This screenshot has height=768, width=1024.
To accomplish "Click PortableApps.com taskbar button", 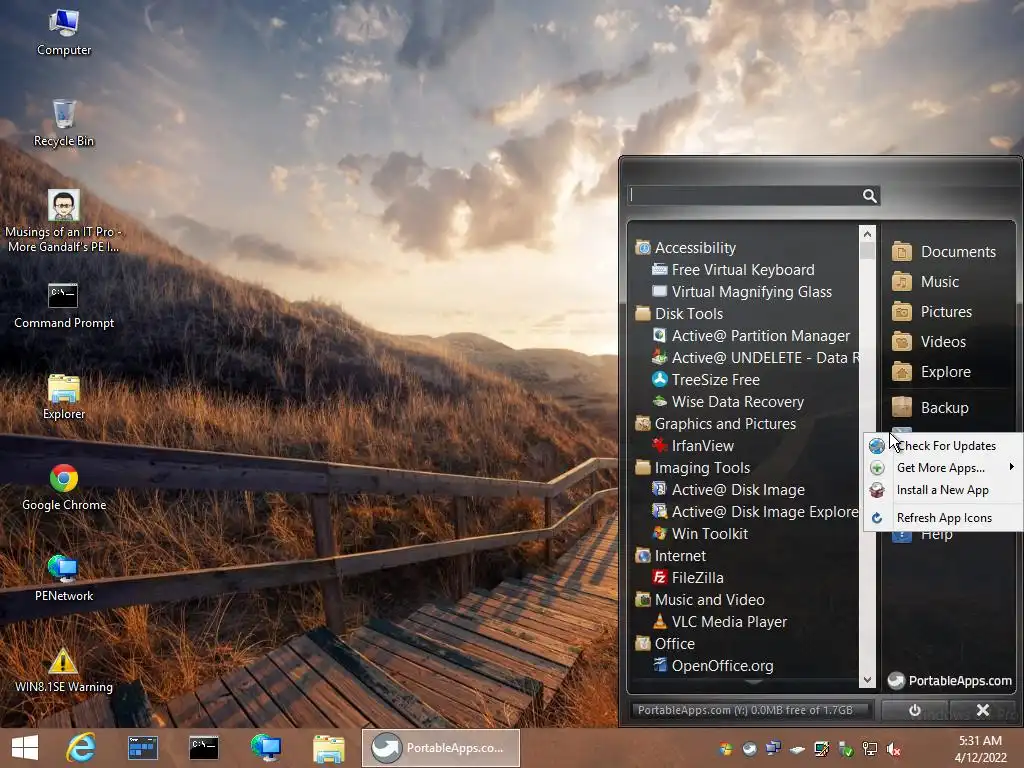I will [x=441, y=748].
